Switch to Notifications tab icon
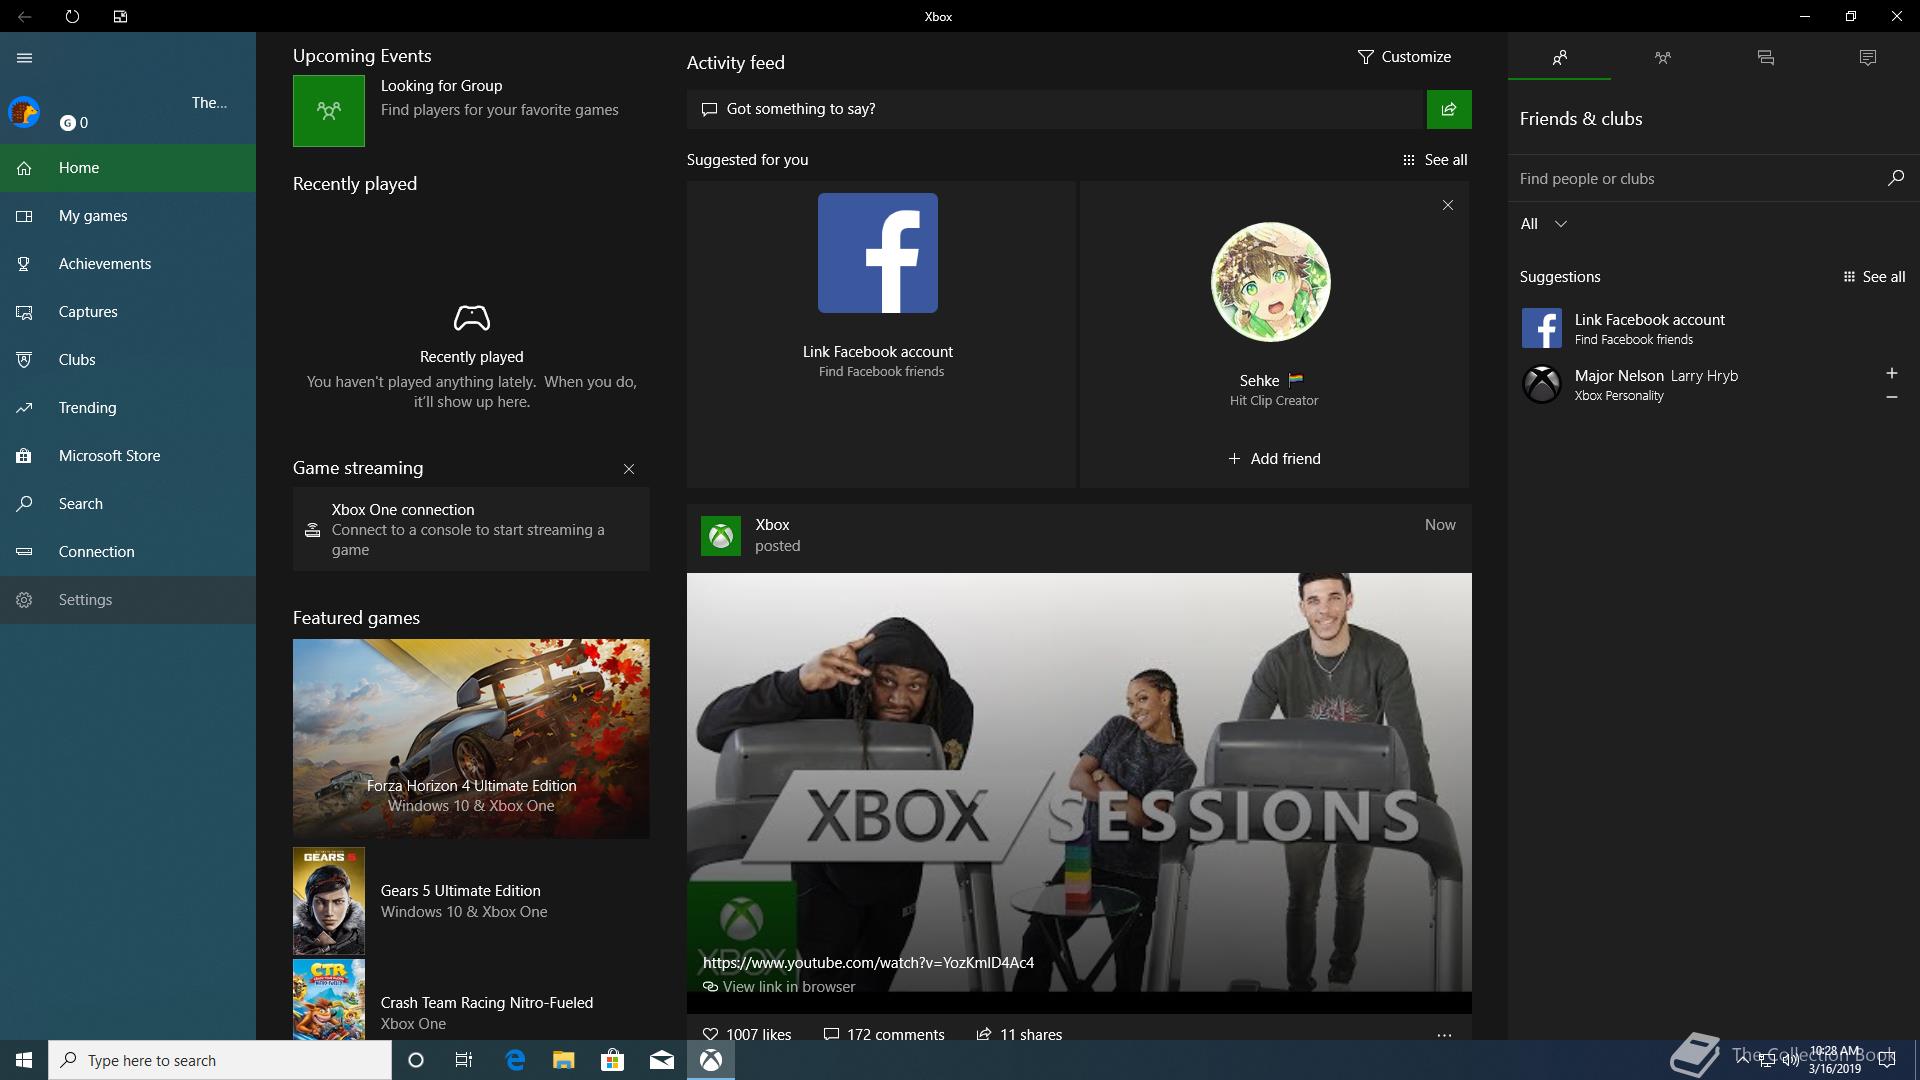1920x1080 pixels. point(1867,58)
